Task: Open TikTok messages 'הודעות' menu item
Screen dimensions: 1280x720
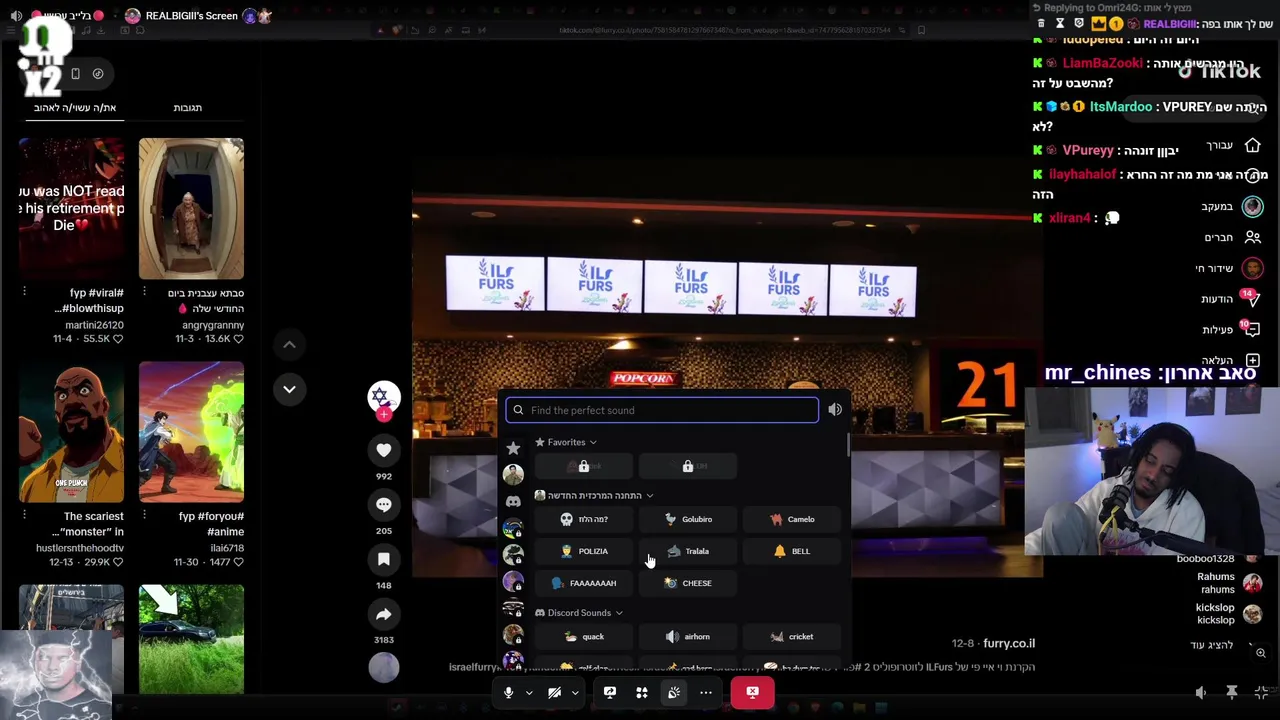Action: point(1232,299)
